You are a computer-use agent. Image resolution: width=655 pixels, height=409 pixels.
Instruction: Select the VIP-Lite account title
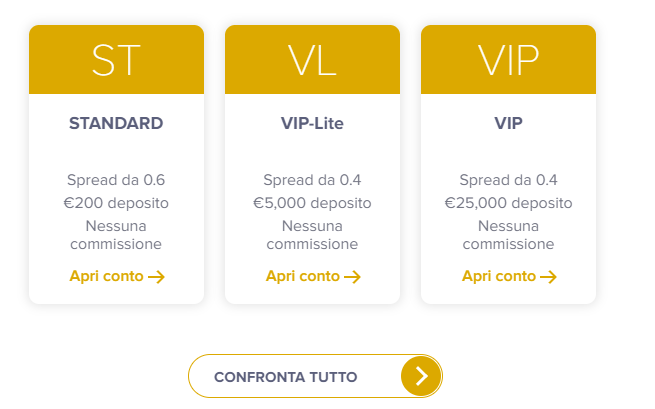[x=312, y=123]
